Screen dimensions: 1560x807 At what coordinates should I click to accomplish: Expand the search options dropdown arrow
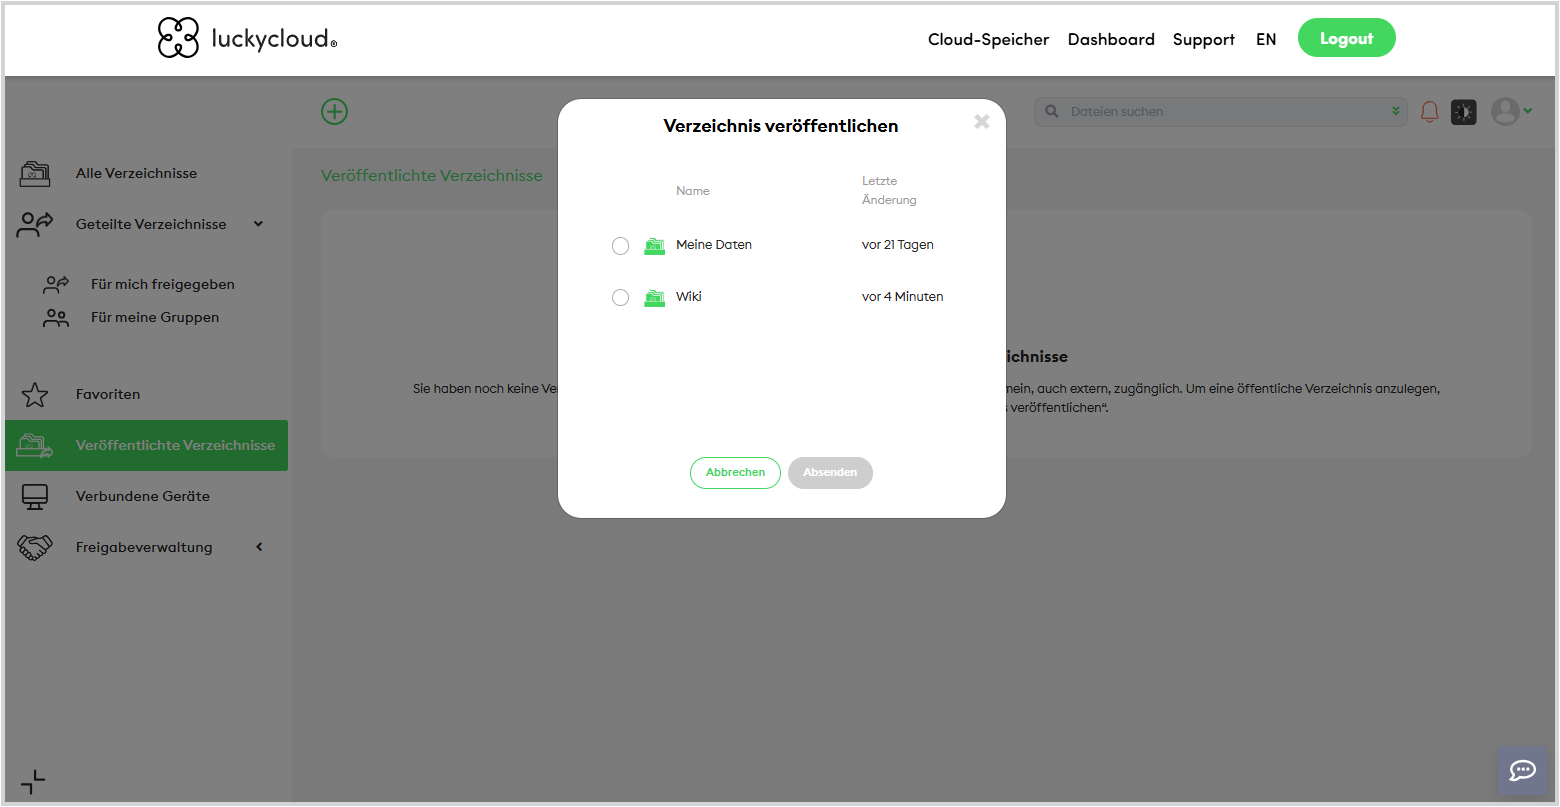coord(1395,112)
